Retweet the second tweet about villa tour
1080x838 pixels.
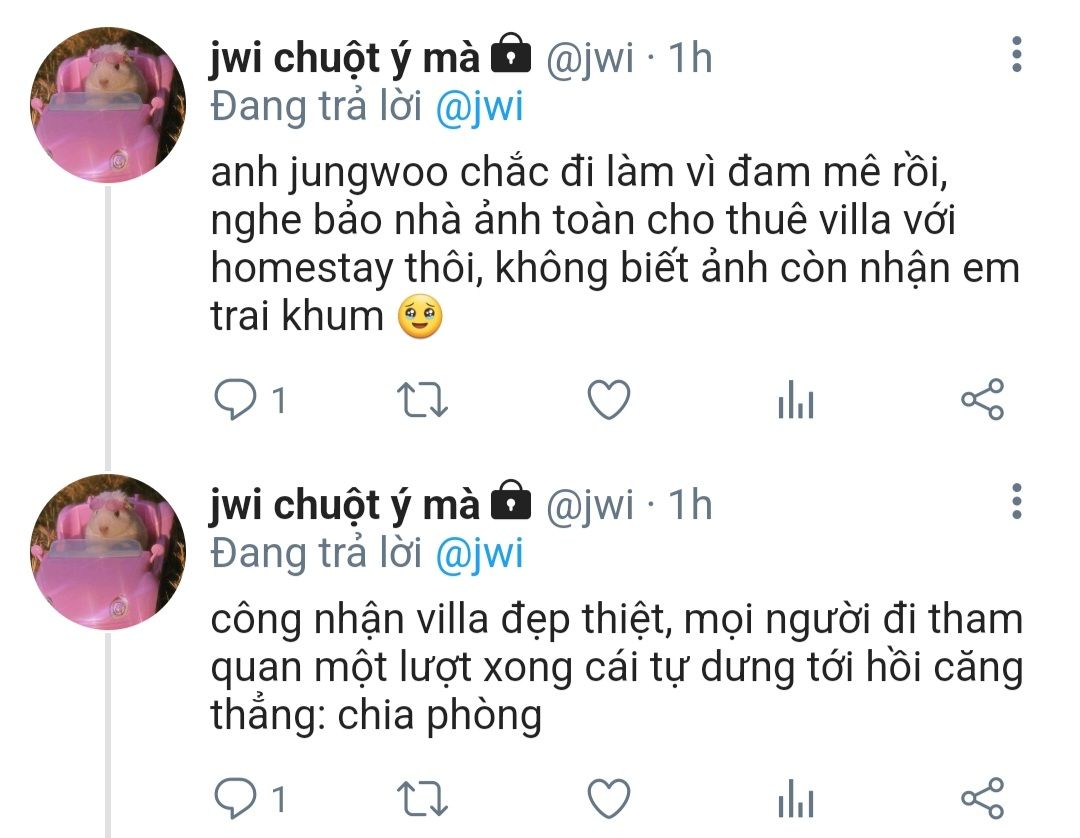(x=422, y=799)
